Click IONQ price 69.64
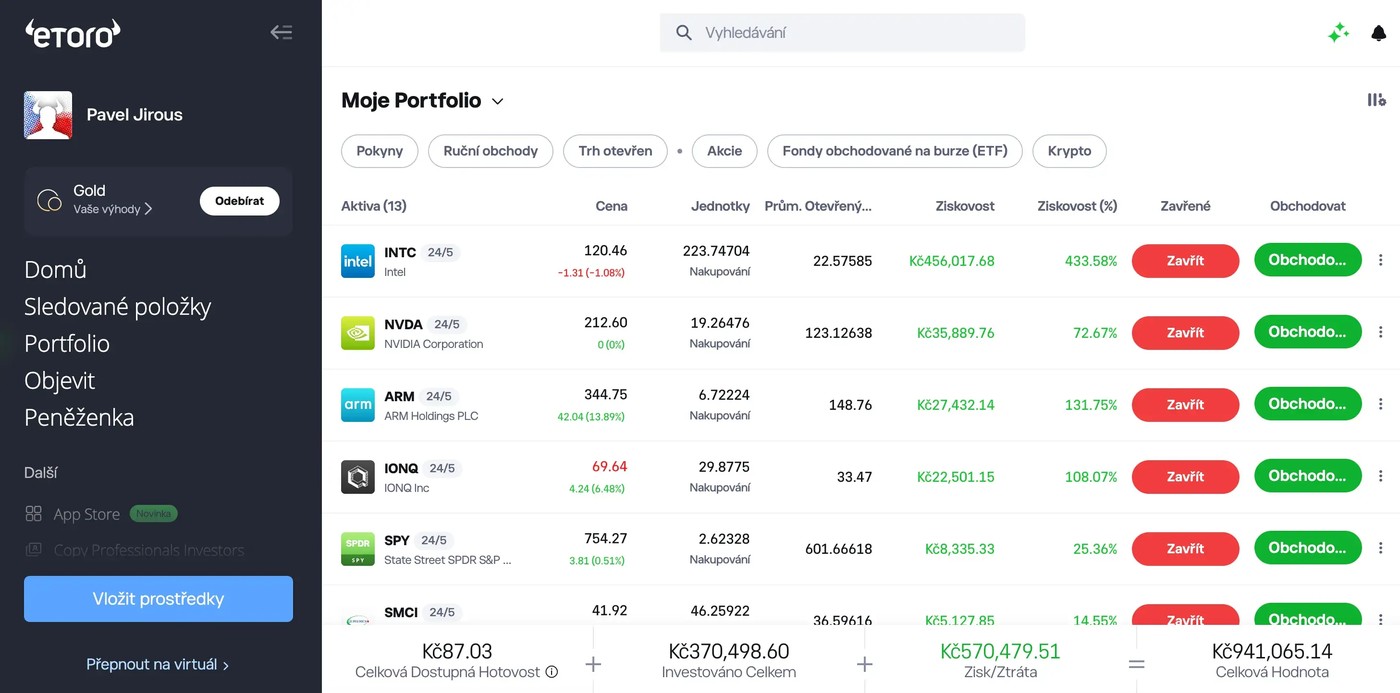1400x693 pixels. [x=610, y=467]
